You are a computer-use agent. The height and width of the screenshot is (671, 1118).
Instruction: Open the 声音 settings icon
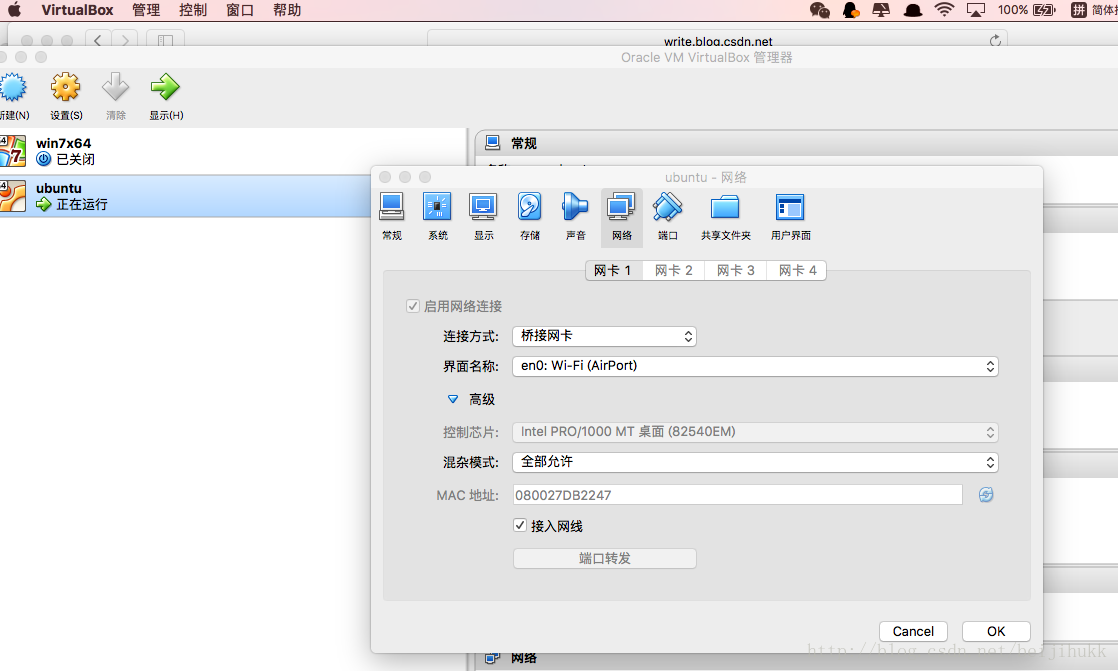pos(575,211)
